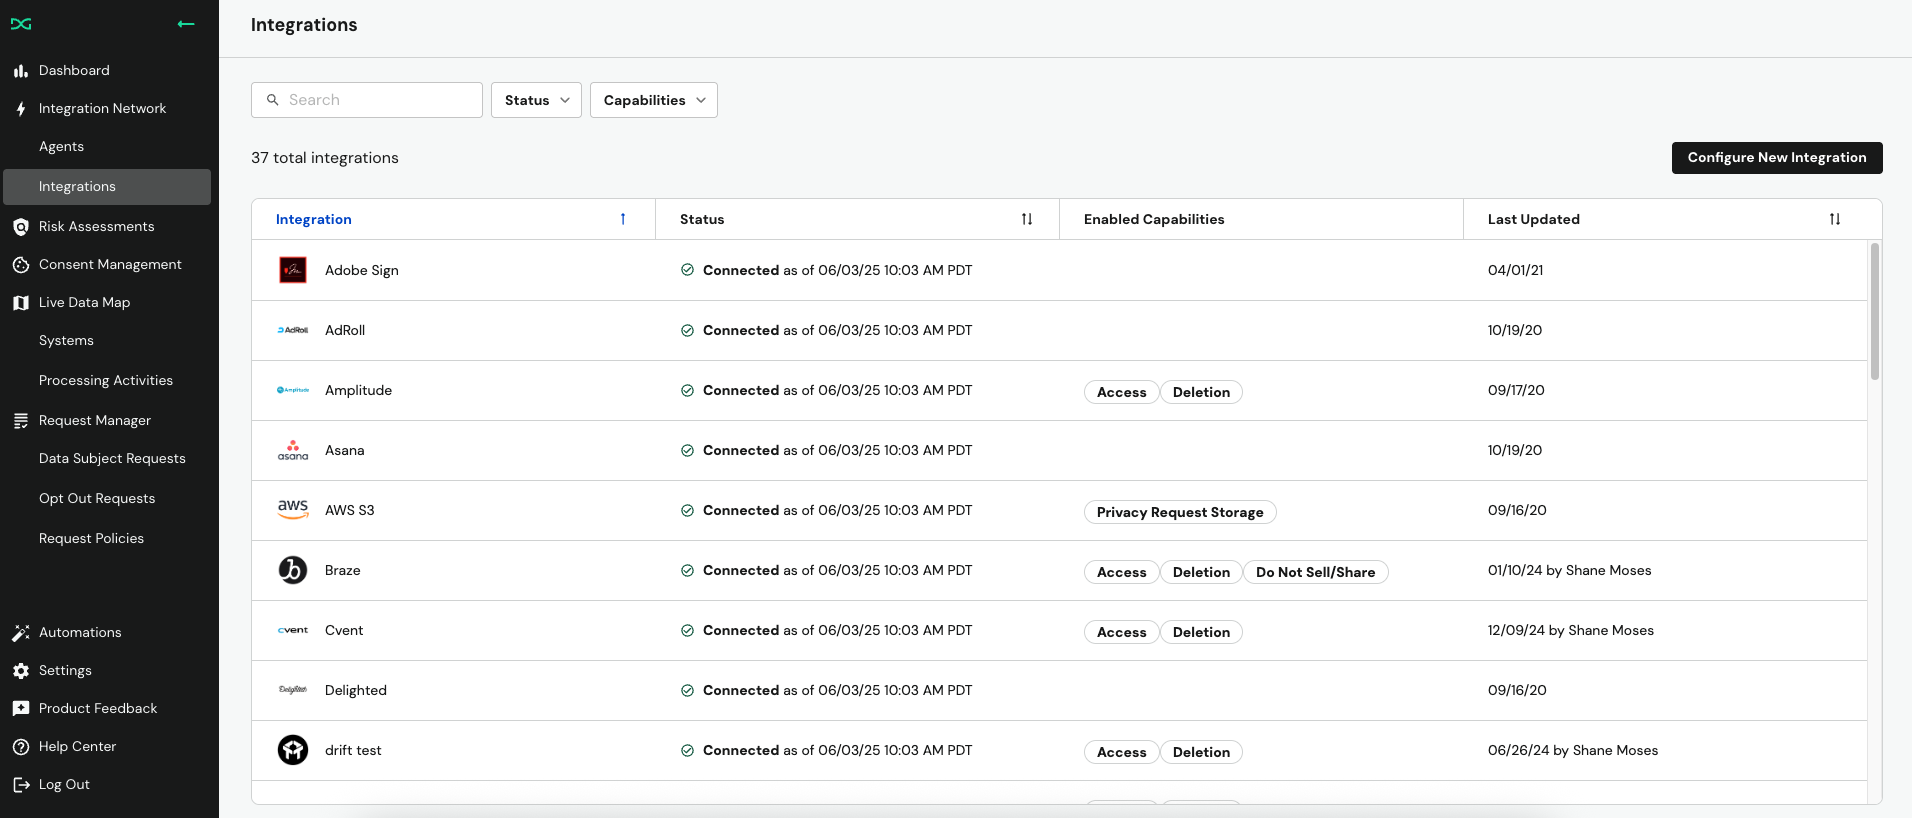
Task: Open the Capabilities filter dropdown
Action: tap(654, 100)
